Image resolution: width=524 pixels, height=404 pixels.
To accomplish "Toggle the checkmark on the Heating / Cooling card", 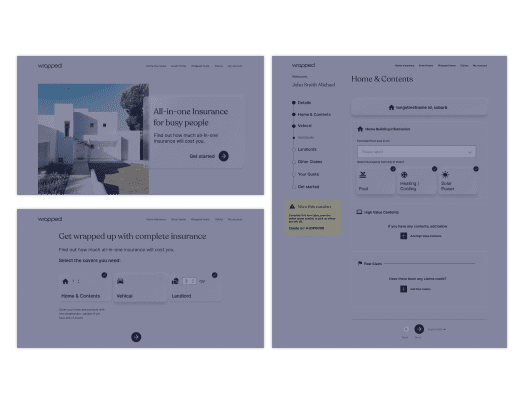I will pyautogui.click(x=434, y=169).
